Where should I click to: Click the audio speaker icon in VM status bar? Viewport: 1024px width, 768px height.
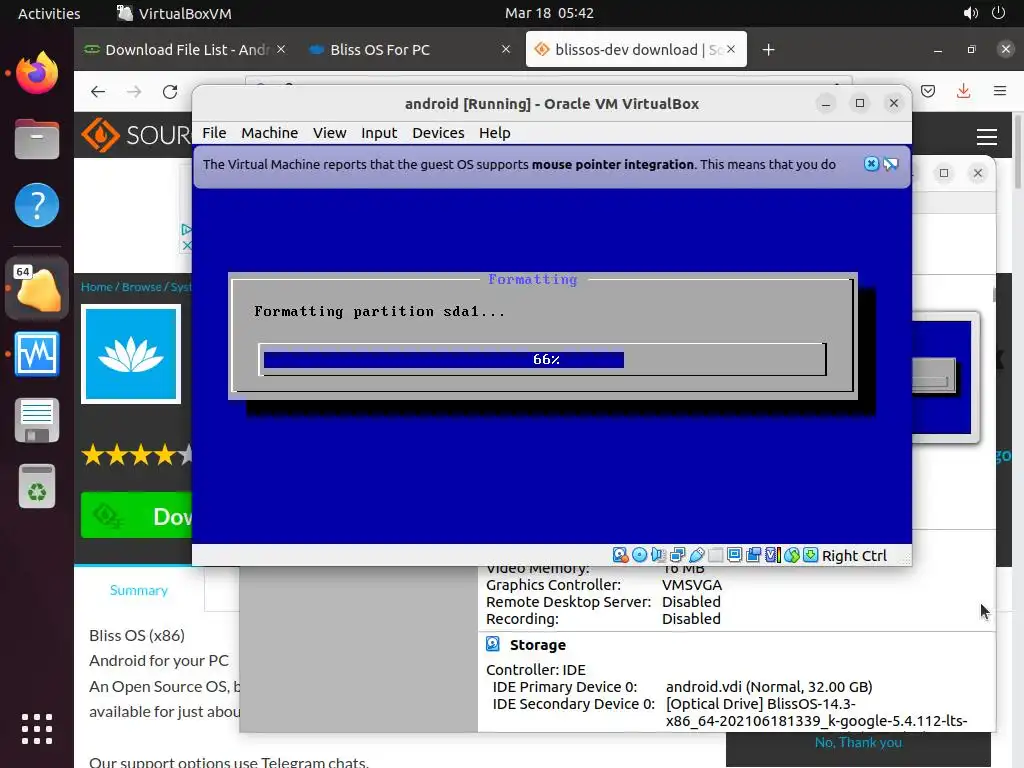[x=658, y=555]
